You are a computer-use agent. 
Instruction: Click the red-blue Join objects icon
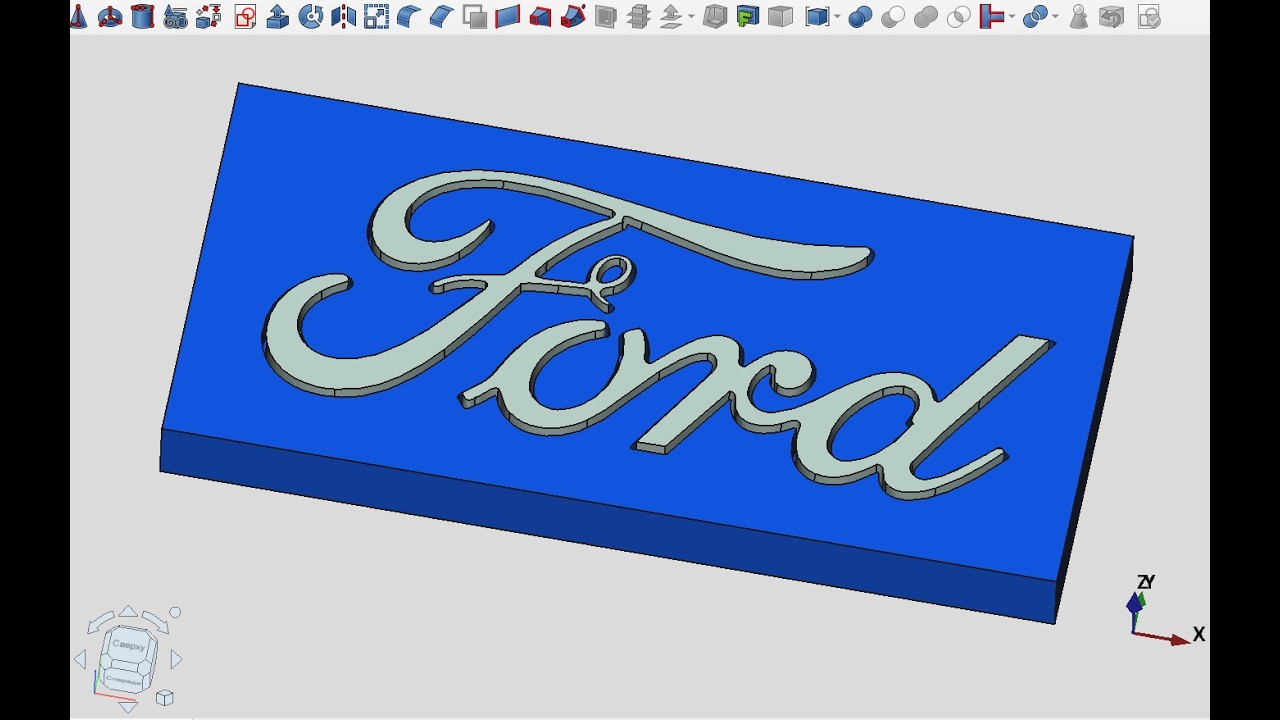click(992, 17)
